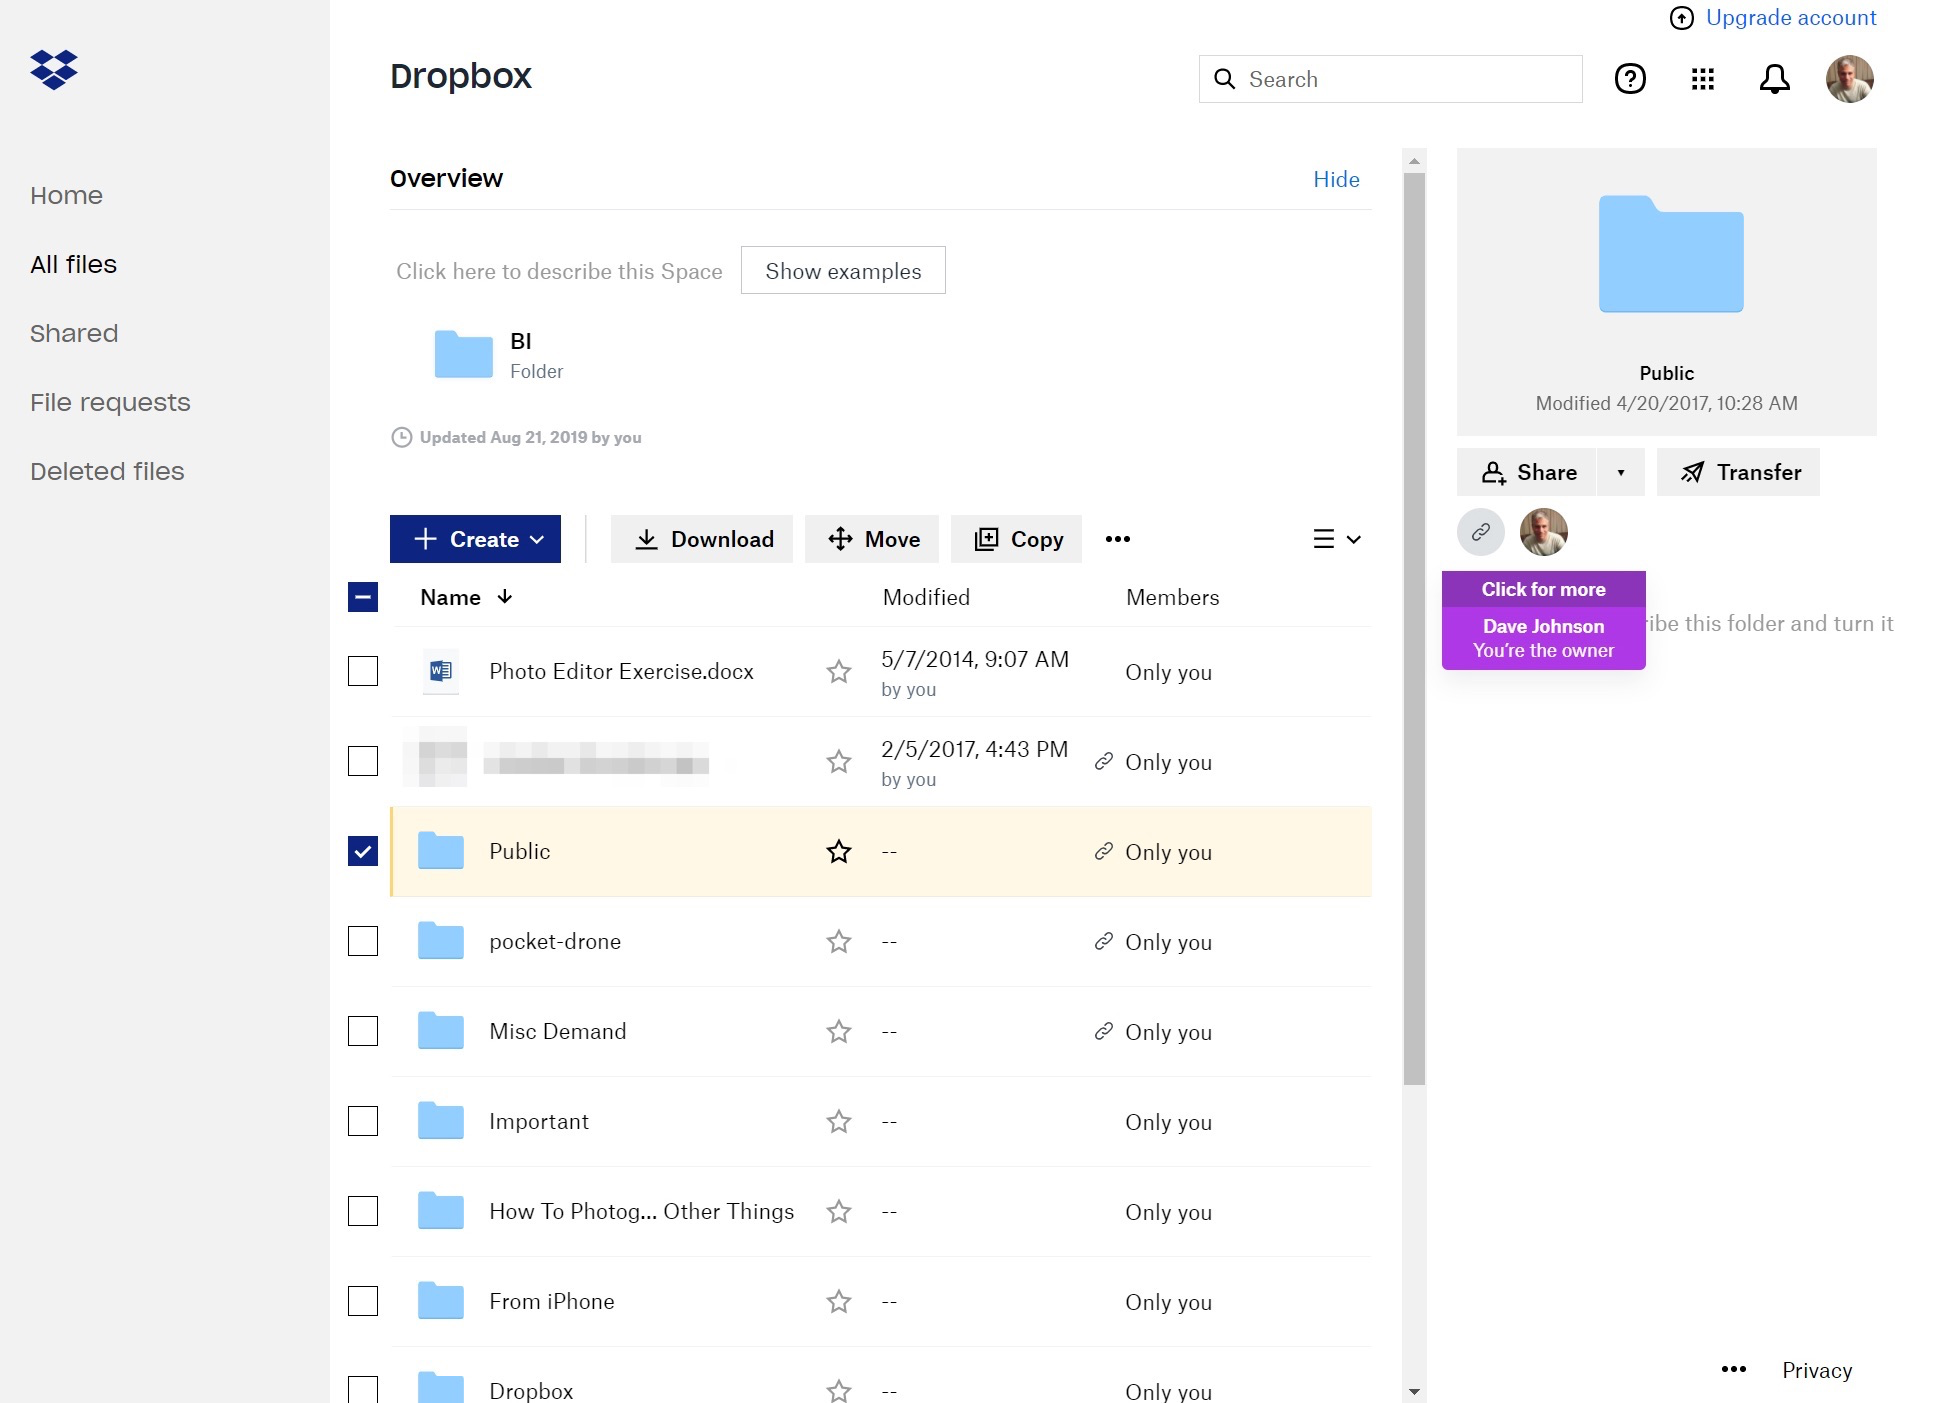Image resolution: width=1933 pixels, height=1403 pixels.
Task: Open the pocket-drone folder name
Action: [x=555, y=941]
